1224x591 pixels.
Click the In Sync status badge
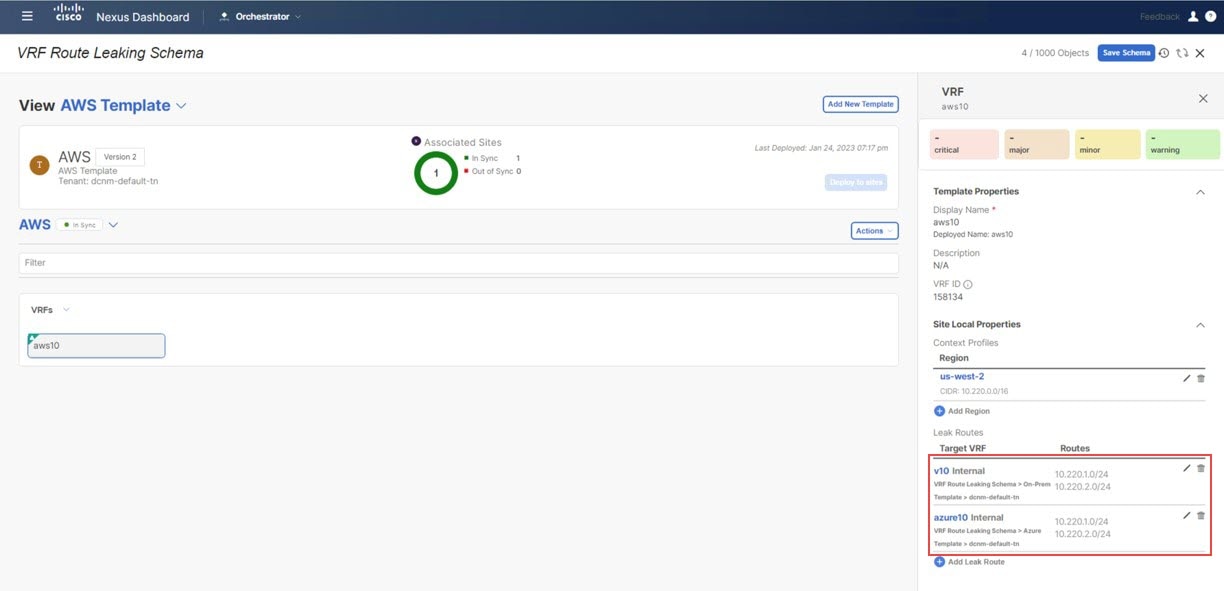78,225
